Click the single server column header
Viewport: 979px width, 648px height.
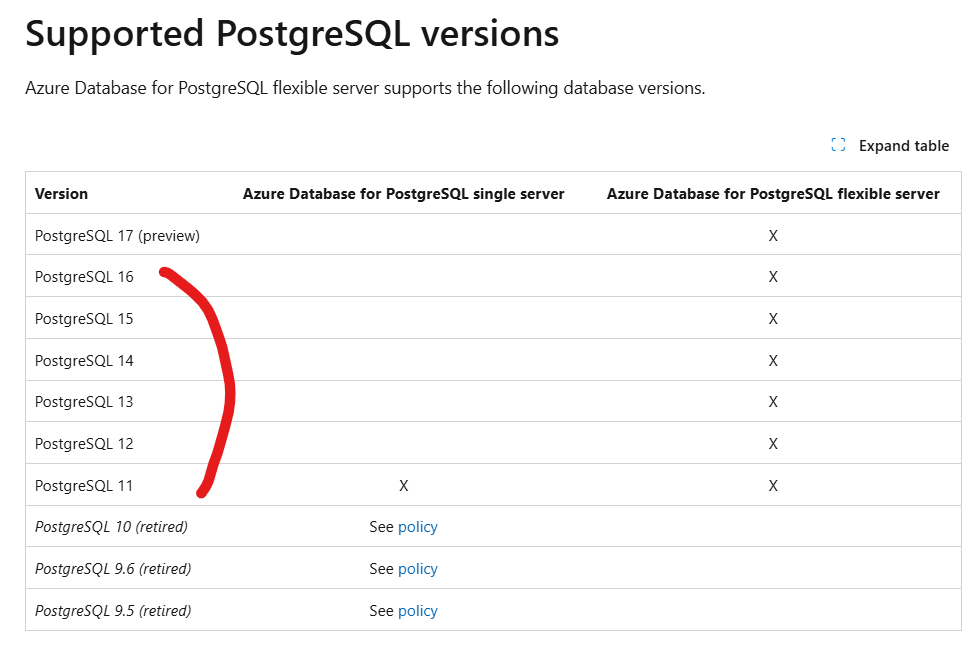click(403, 194)
